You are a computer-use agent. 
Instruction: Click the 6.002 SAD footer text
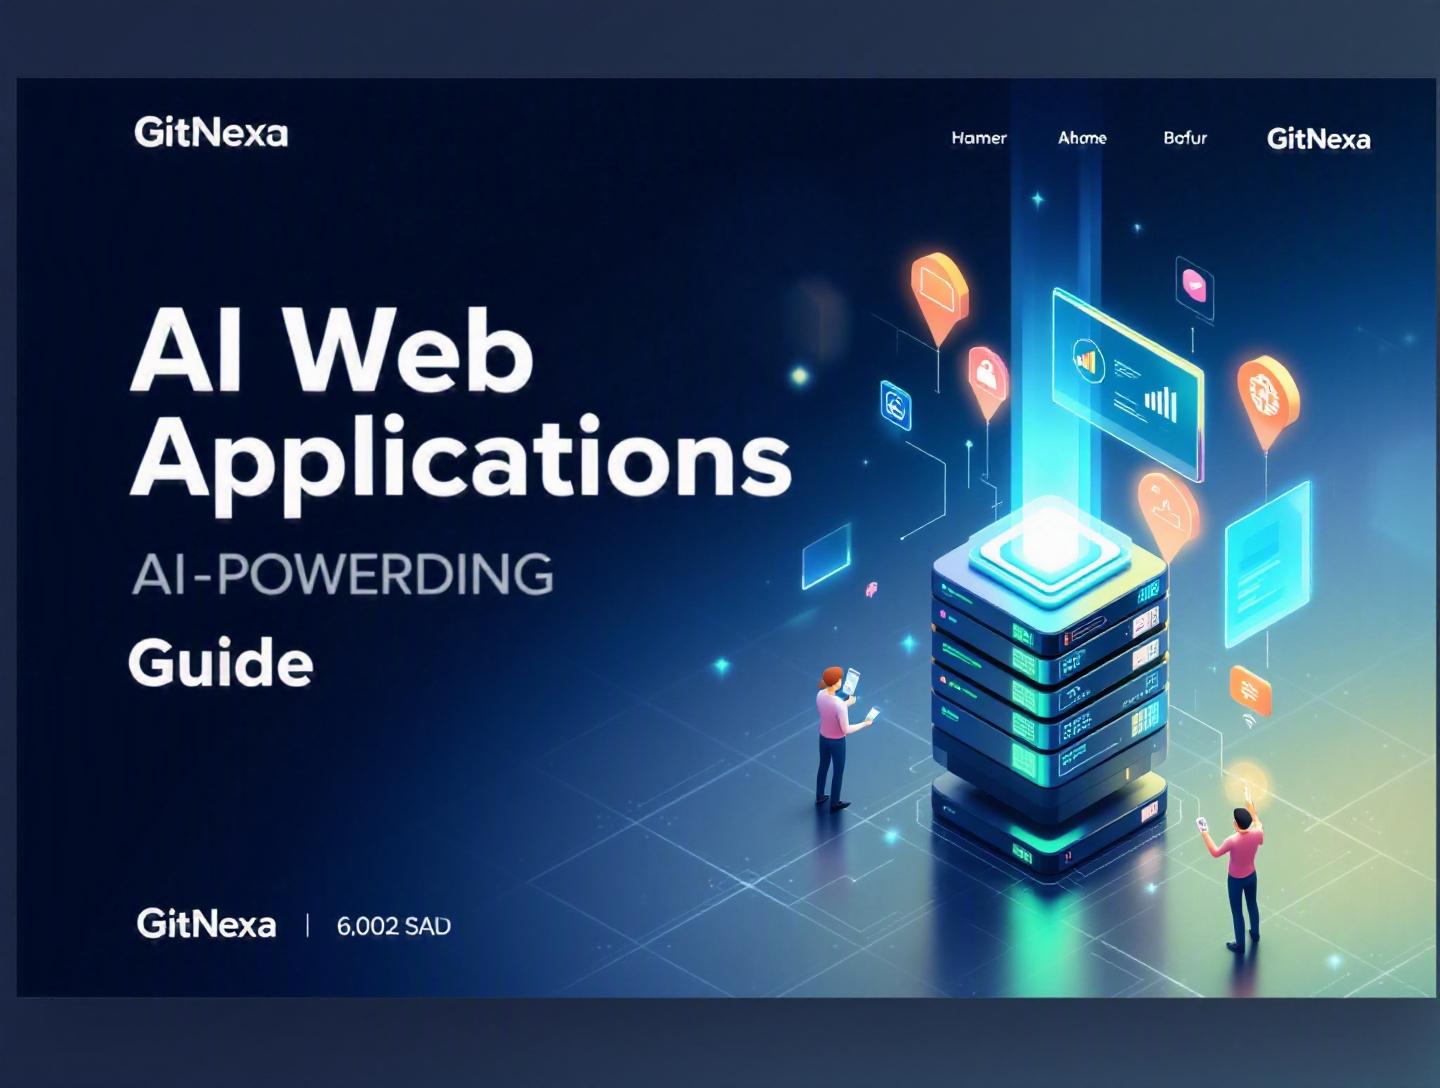click(394, 926)
